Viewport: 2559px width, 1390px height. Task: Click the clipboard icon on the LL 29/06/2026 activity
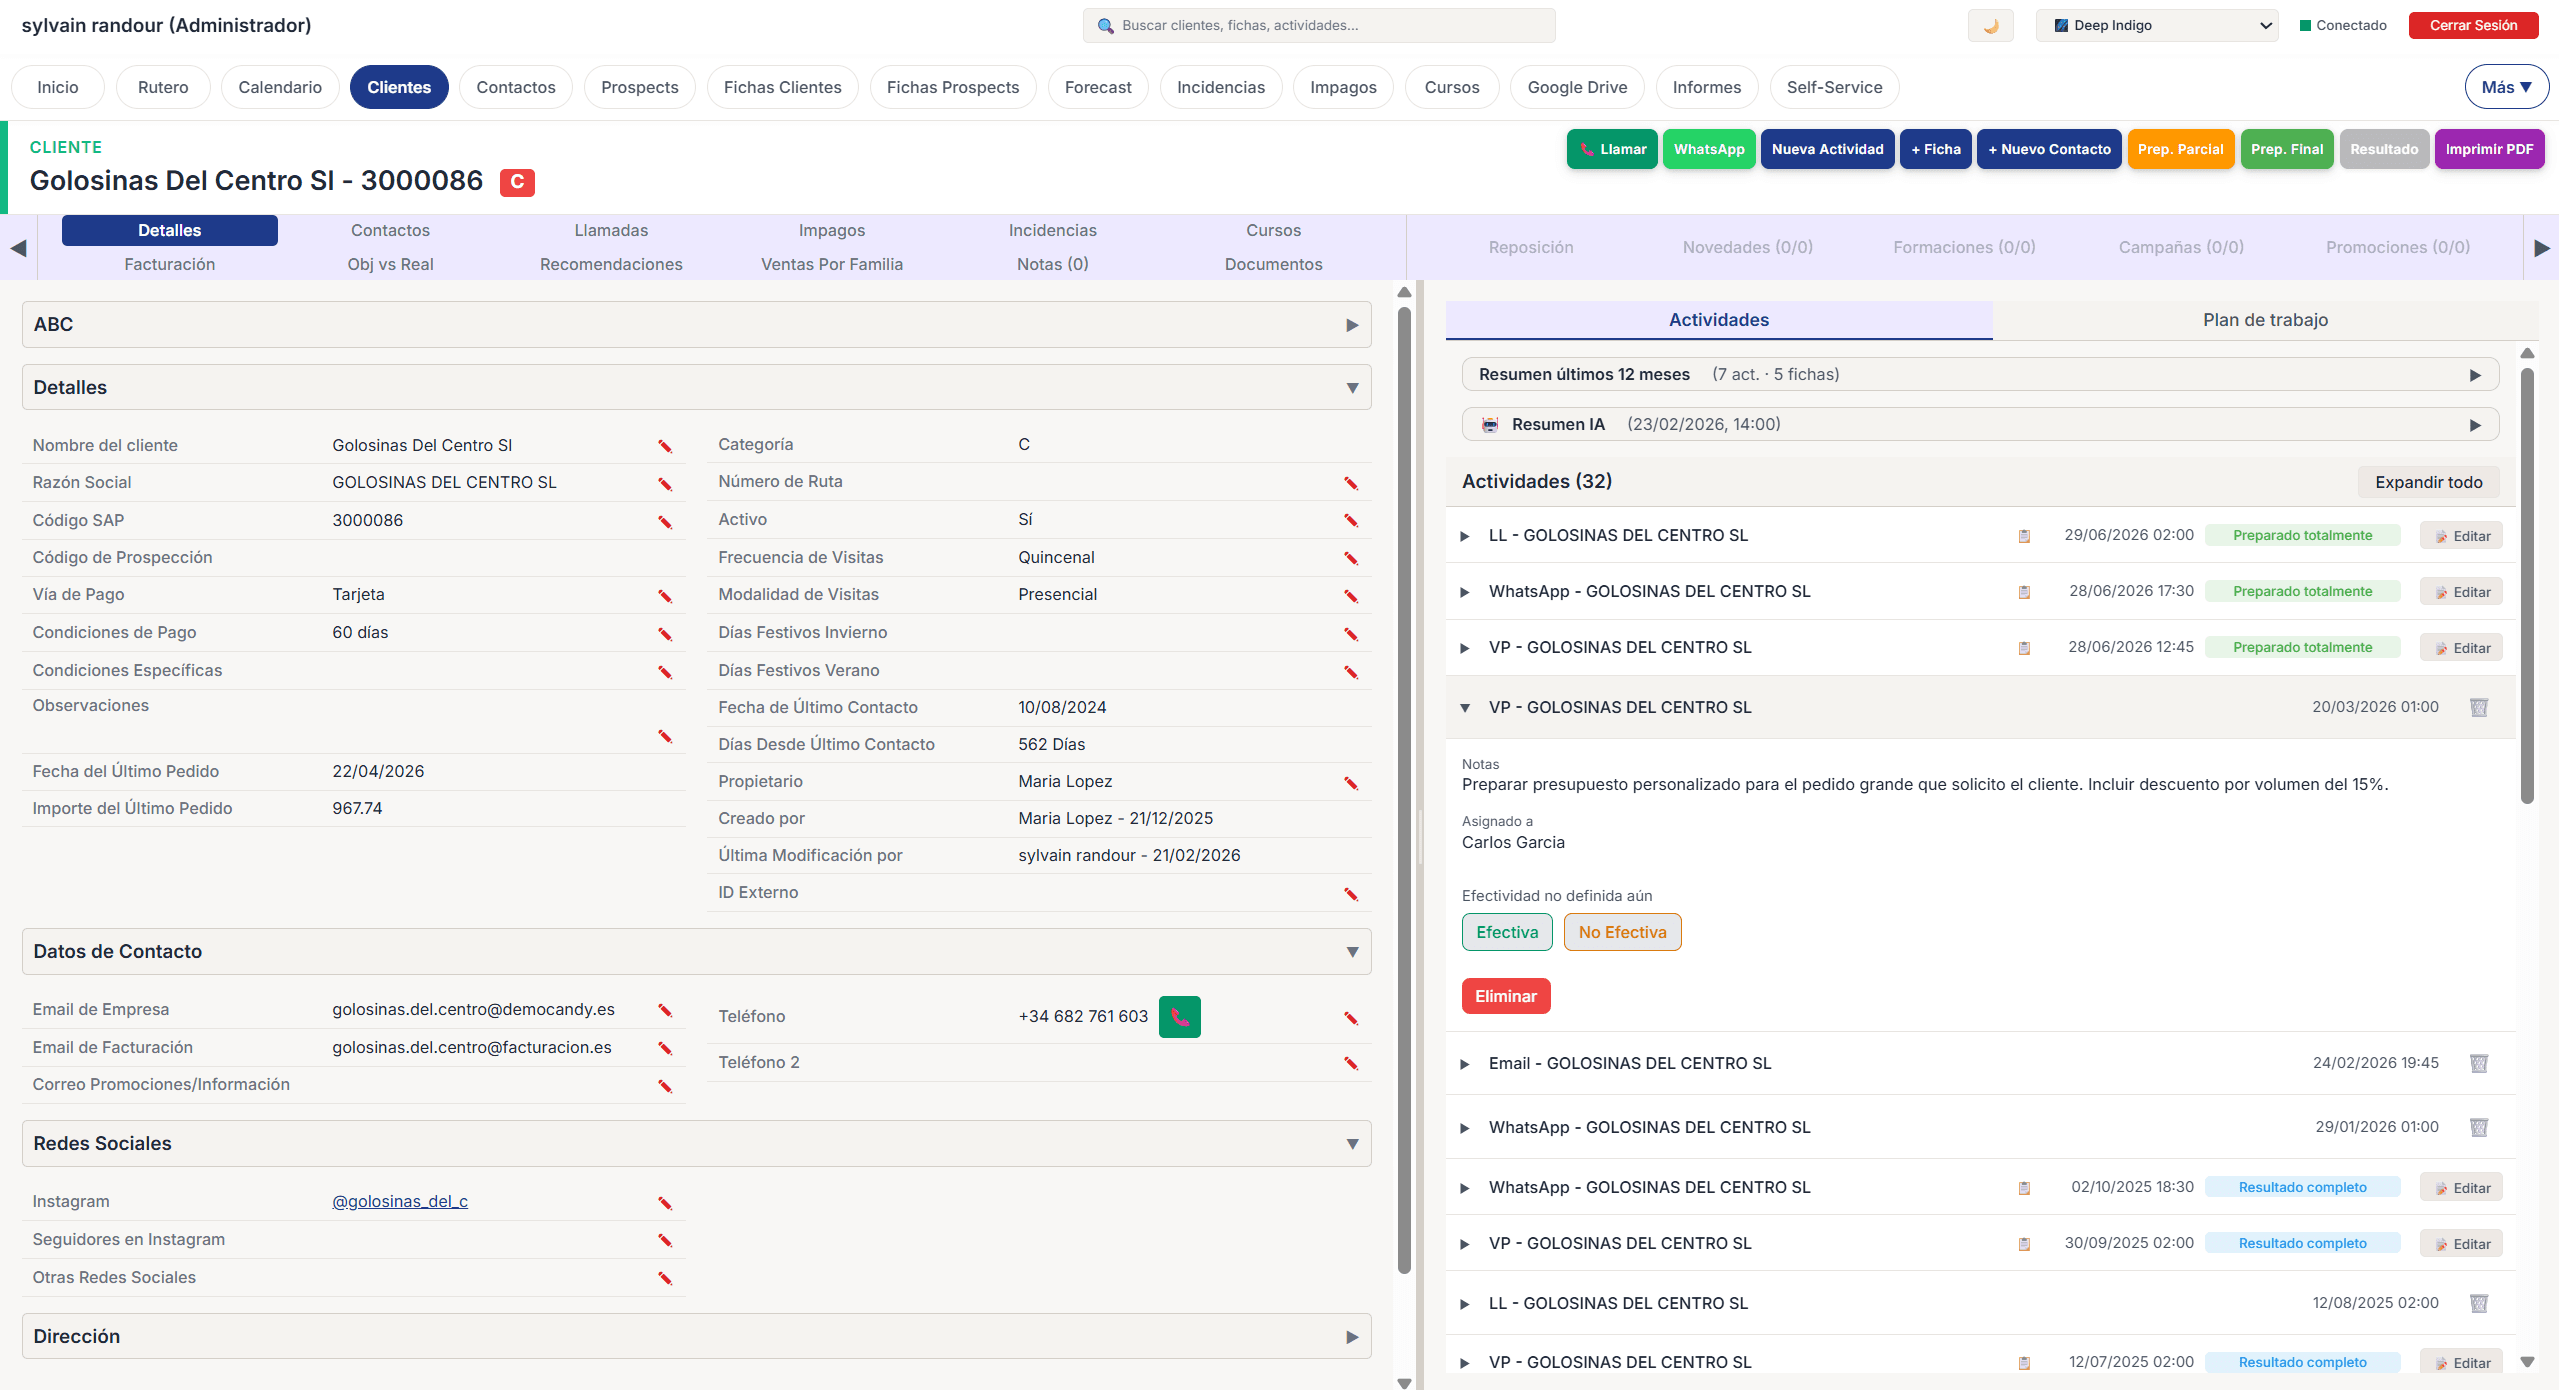pyautogui.click(x=2024, y=536)
